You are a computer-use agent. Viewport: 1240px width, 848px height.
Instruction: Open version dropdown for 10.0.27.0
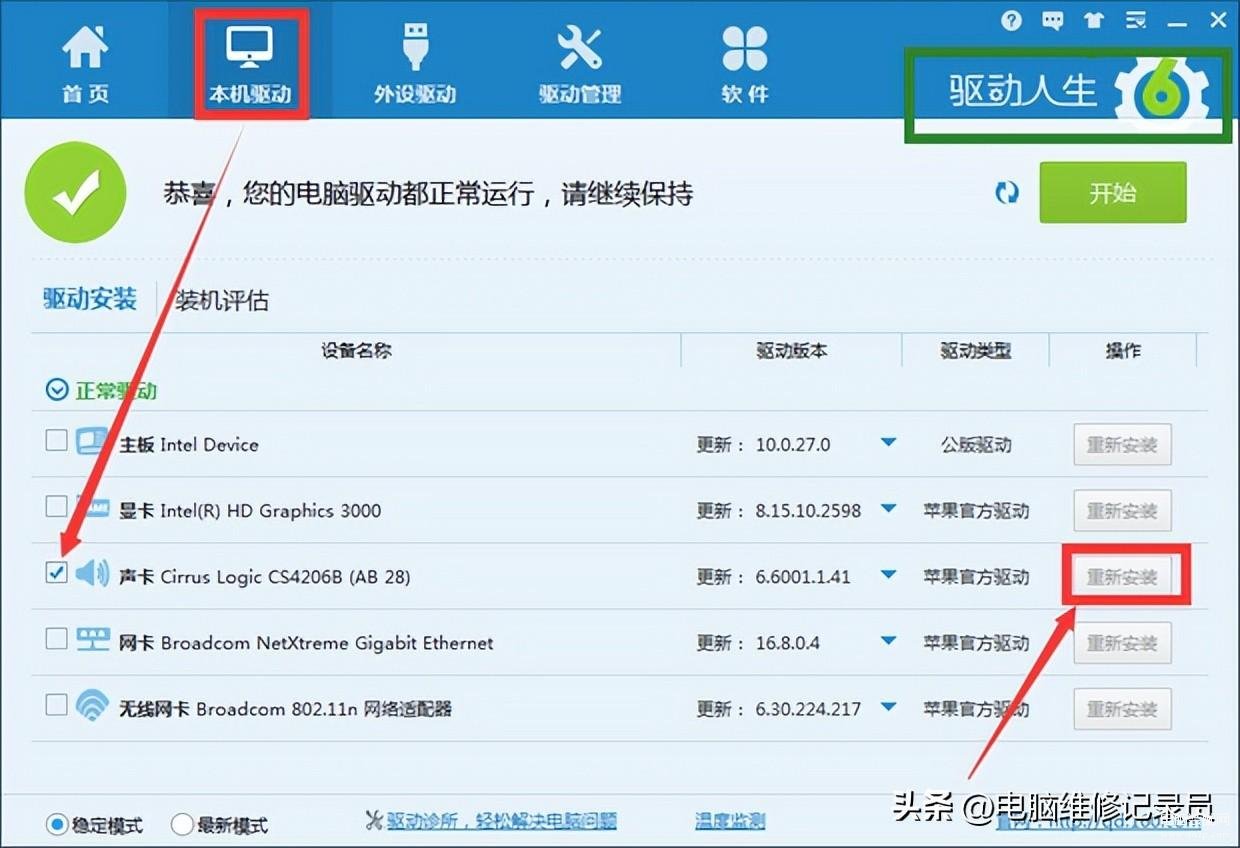click(888, 443)
